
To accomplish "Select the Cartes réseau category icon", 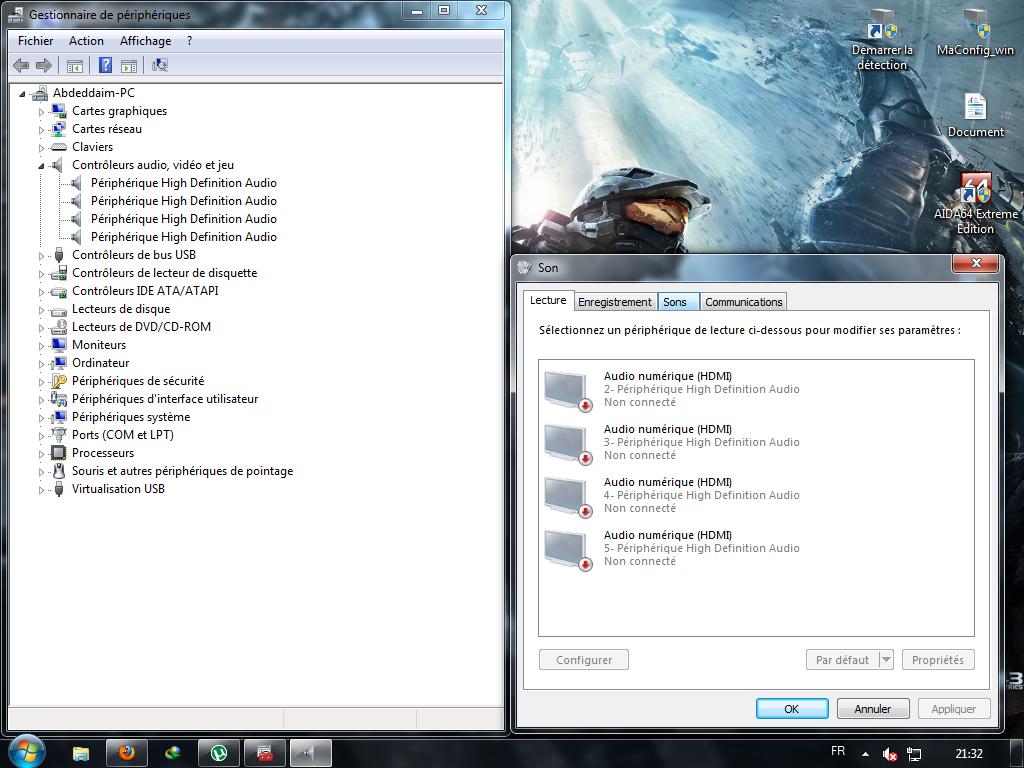I will [59, 129].
